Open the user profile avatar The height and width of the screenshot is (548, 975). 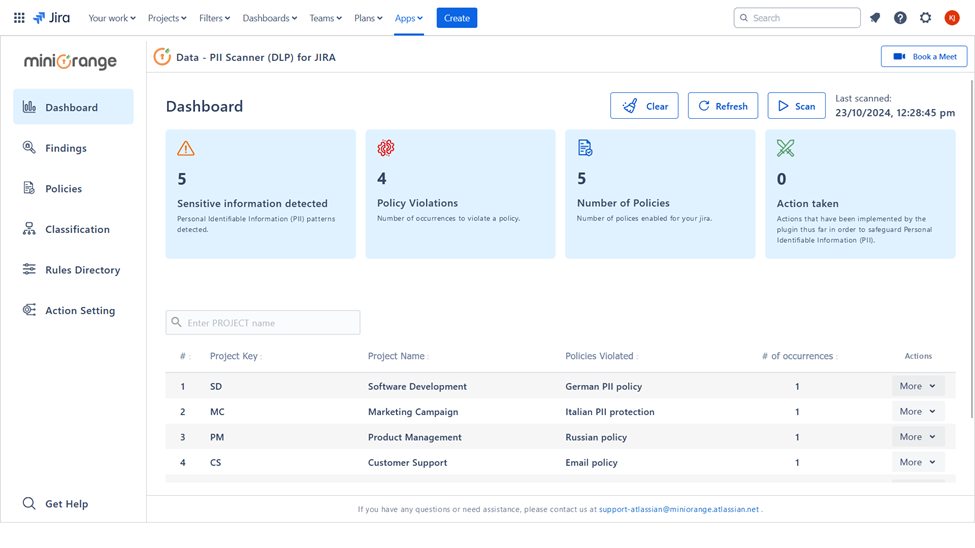point(951,18)
